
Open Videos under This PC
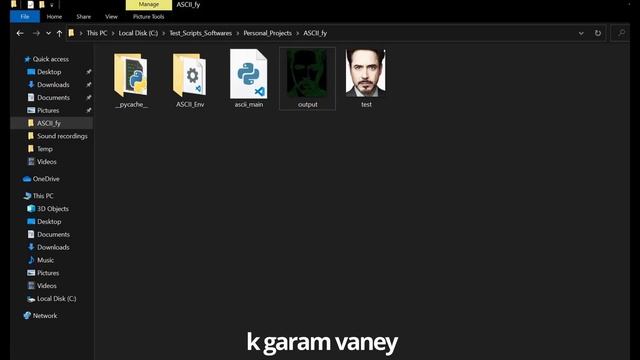tap(47, 286)
